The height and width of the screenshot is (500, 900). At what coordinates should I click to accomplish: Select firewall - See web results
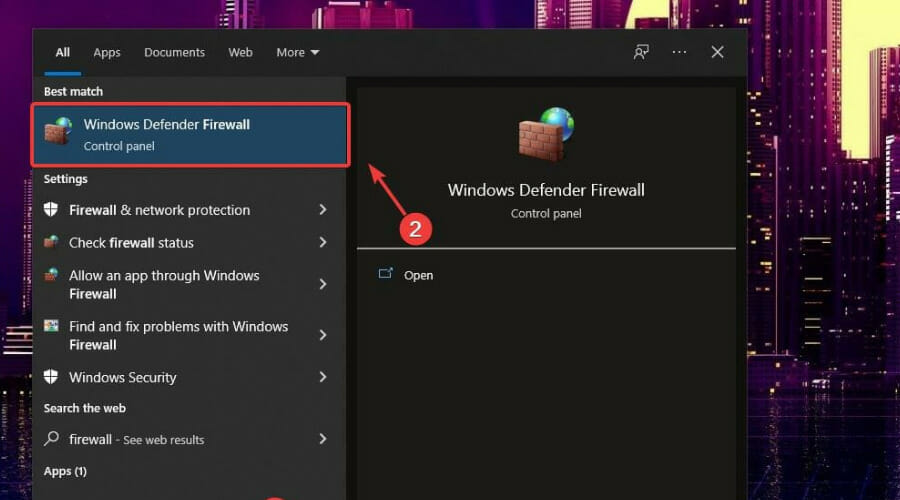pos(190,439)
